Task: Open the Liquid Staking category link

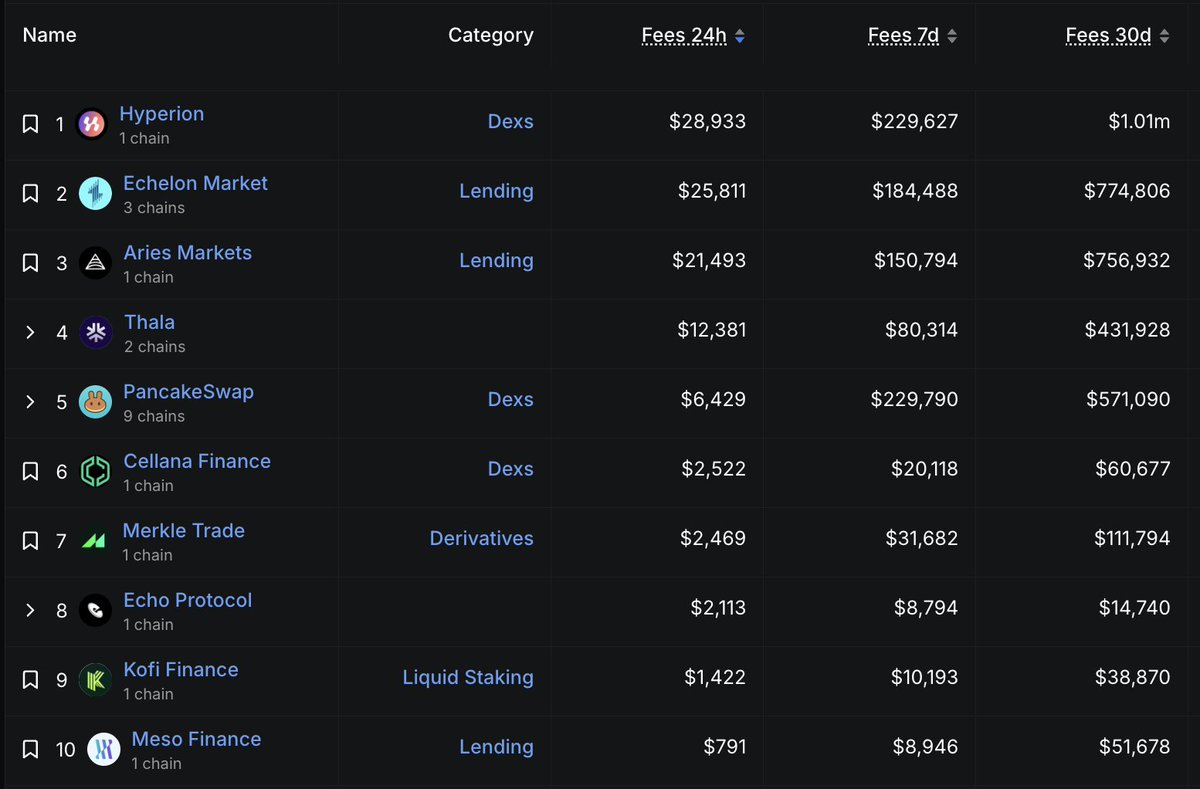Action: pos(468,677)
